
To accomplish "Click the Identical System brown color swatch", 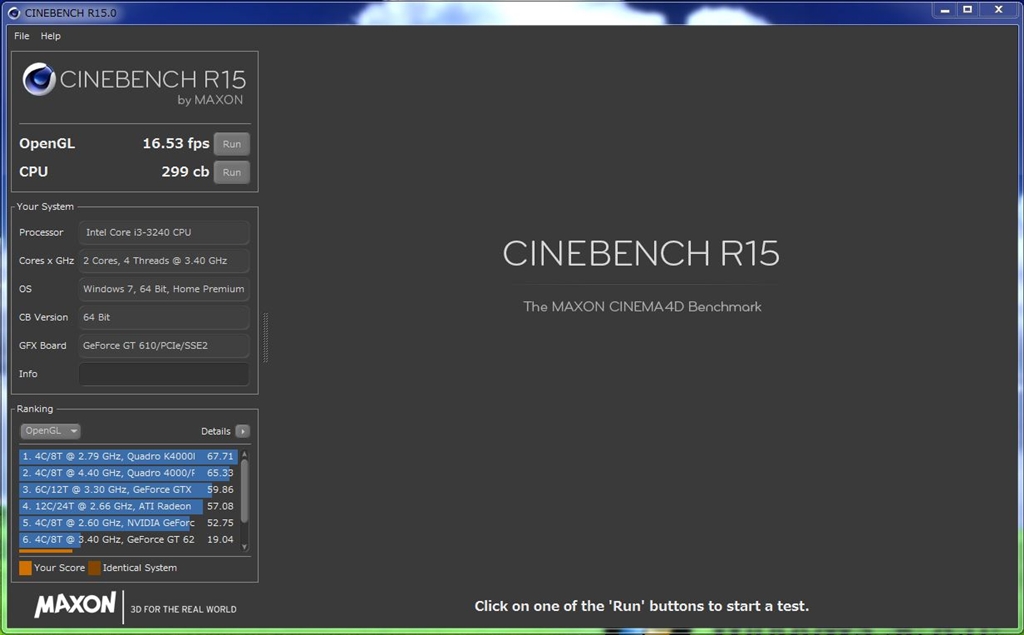I will (x=95, y=568).
